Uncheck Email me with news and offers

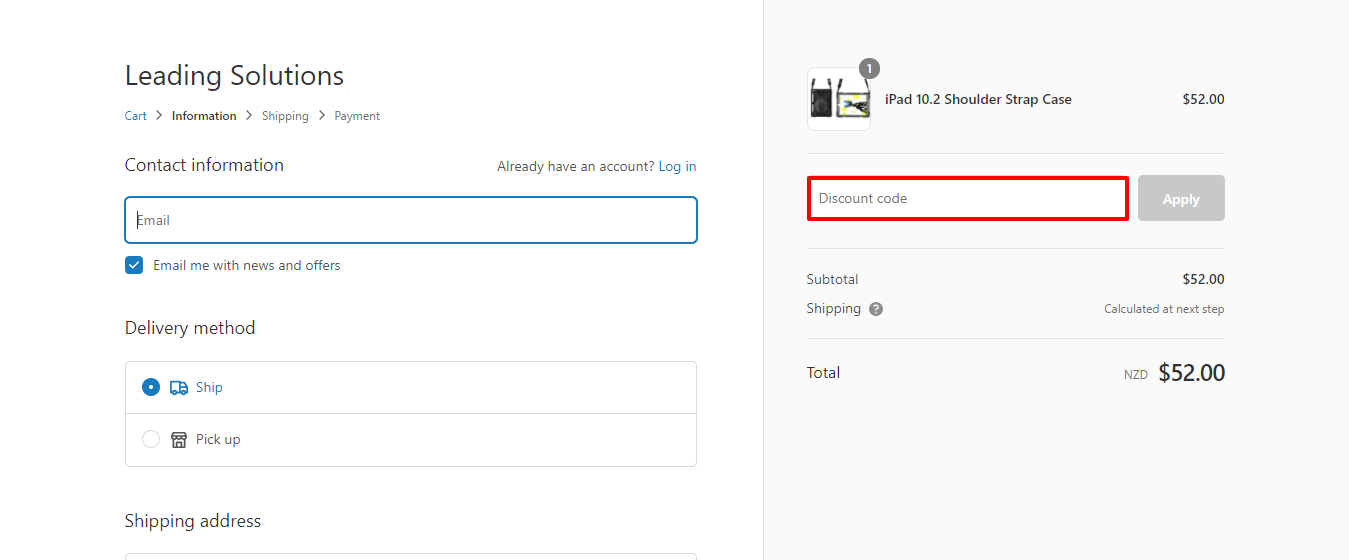134,265
